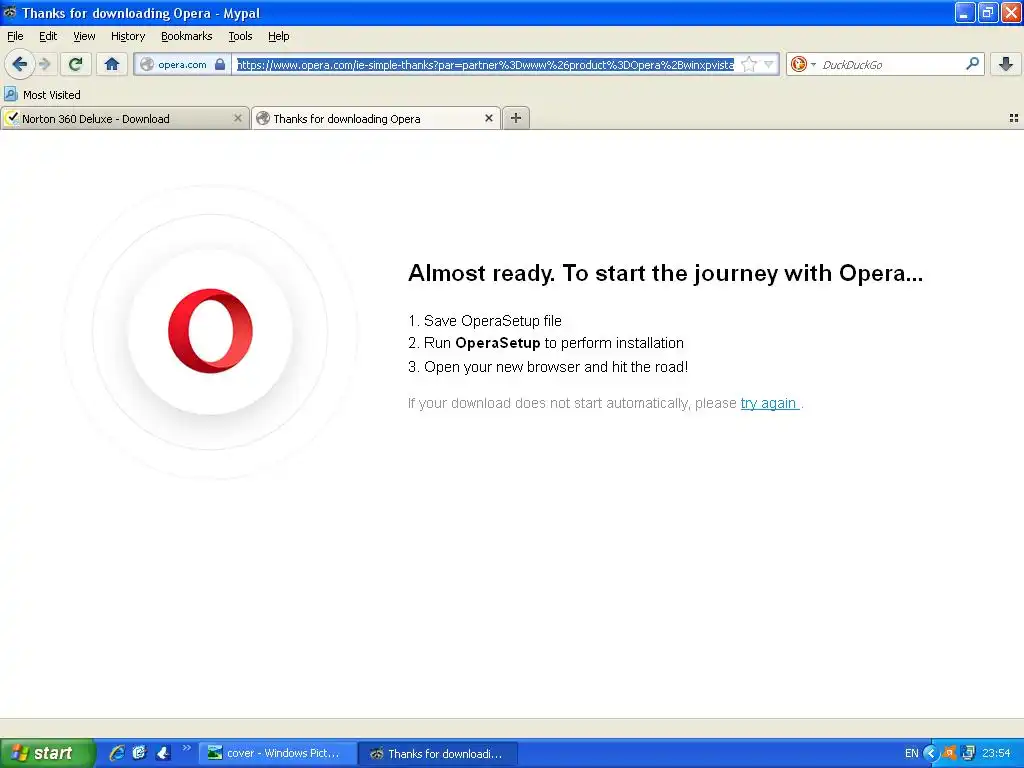Expand hidden system tray icons arrow
This screenshot has height=768, width=1024.
pos(931,754)
